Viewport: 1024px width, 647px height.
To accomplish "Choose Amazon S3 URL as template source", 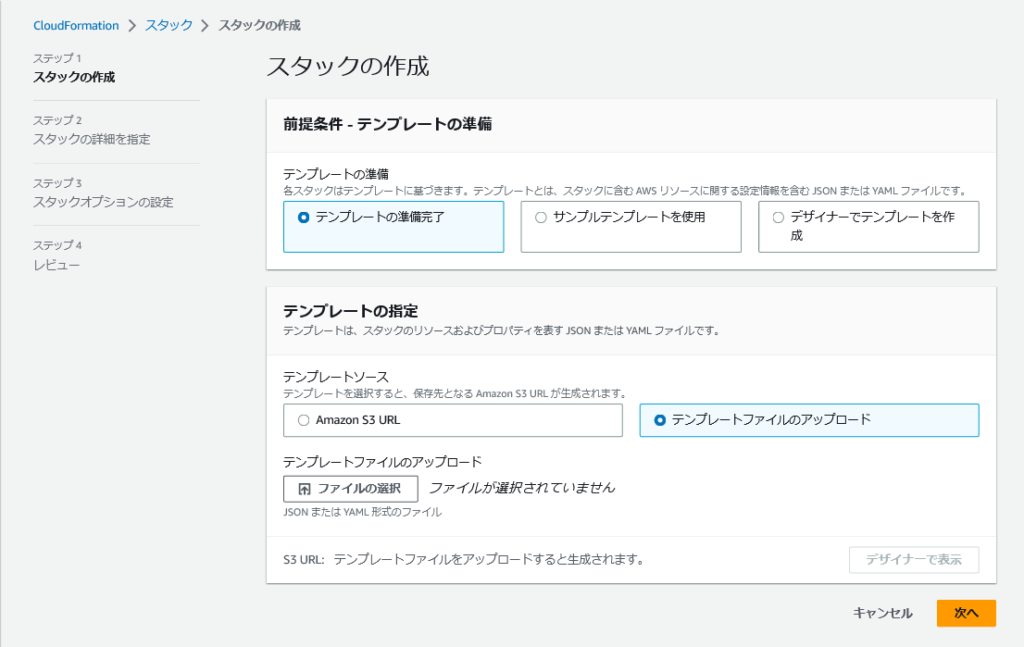I will point(302,420).
